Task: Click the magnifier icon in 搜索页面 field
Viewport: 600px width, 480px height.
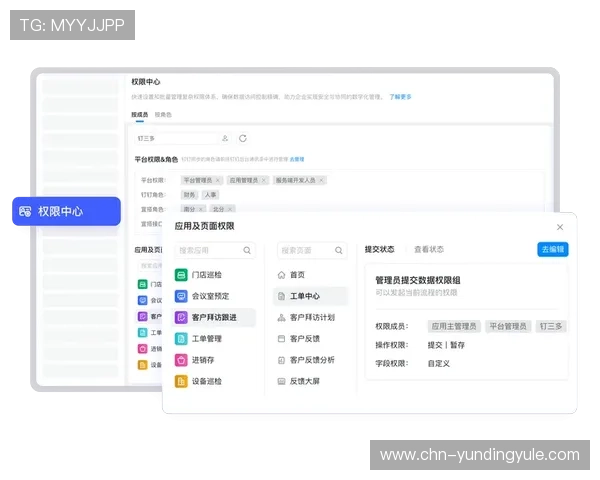Action: coord(339,250)
